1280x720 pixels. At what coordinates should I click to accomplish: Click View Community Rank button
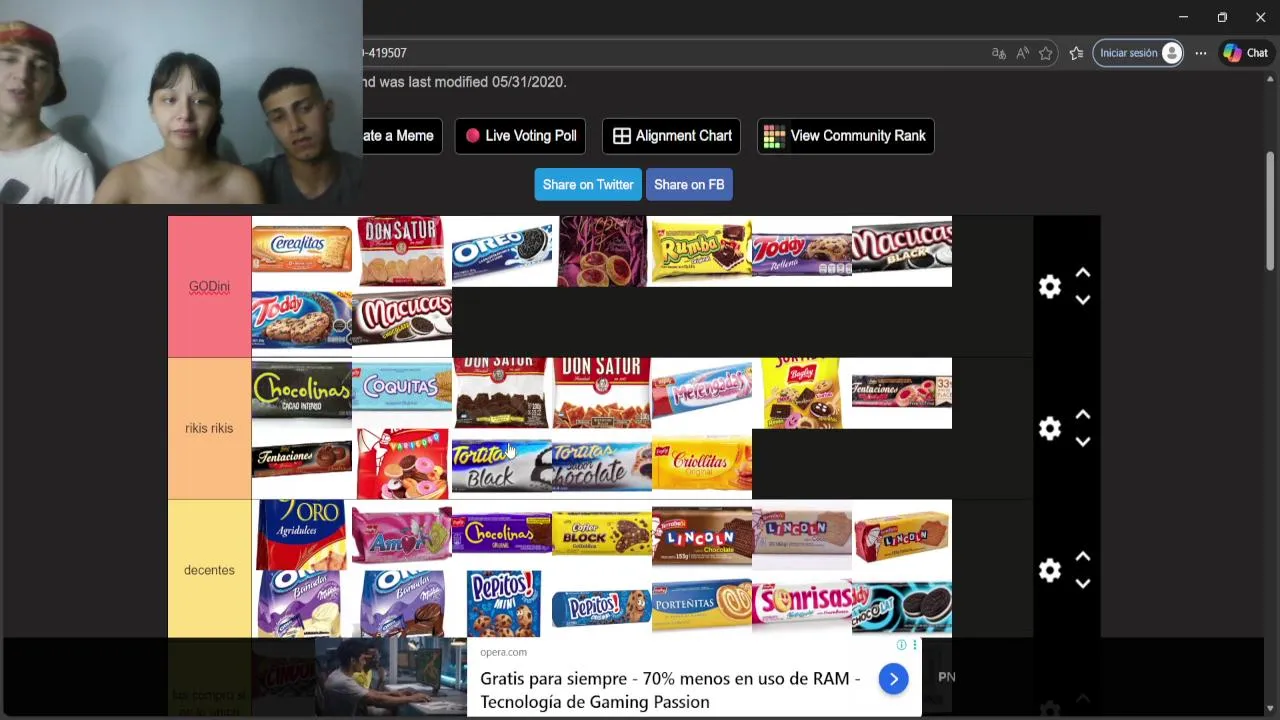pos(845,136)
